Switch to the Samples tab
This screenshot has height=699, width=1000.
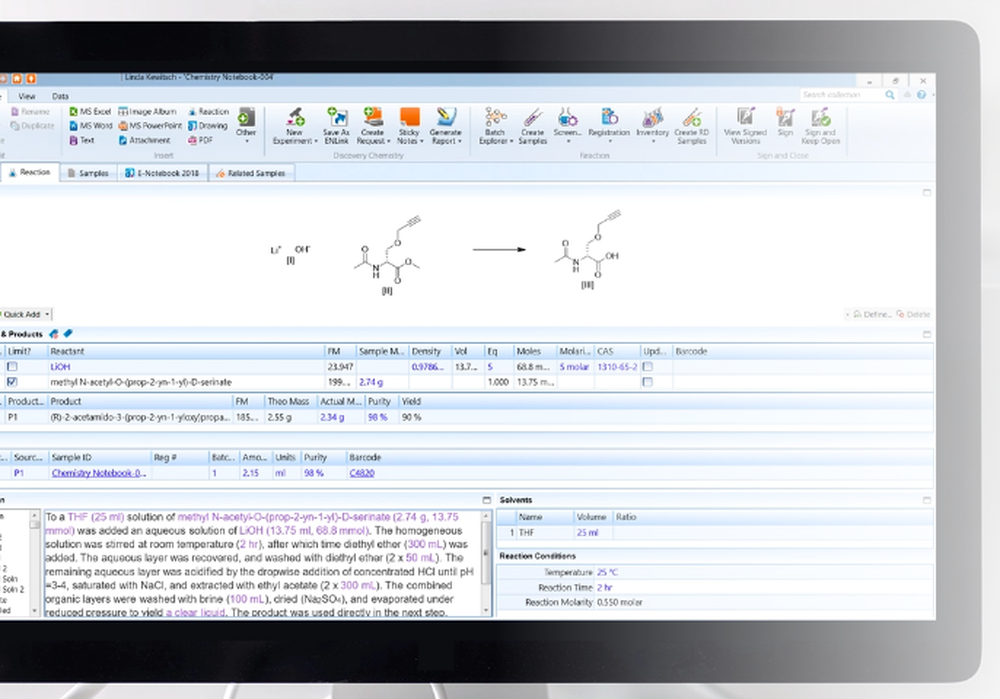coord(92,172)
